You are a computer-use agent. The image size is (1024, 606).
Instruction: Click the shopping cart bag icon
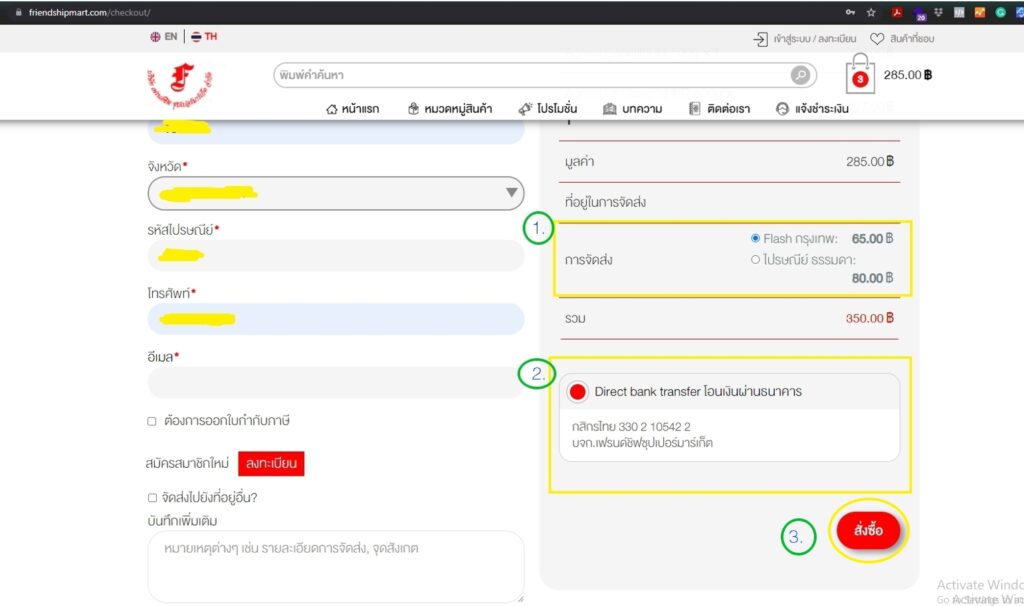coord(859,75)
